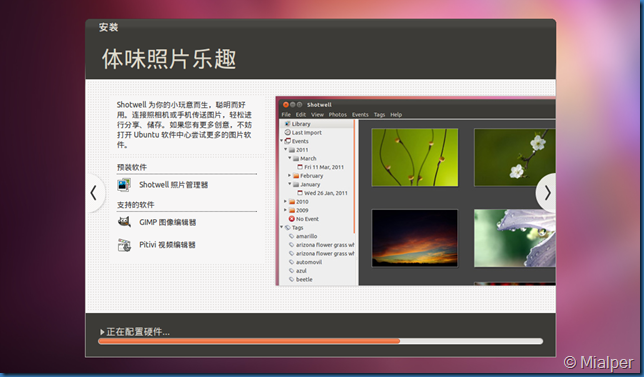The image size is (644, 377).
Task: Close the Shotwell window with orange button
Action: pyautogui.click(x=285, y=105)
